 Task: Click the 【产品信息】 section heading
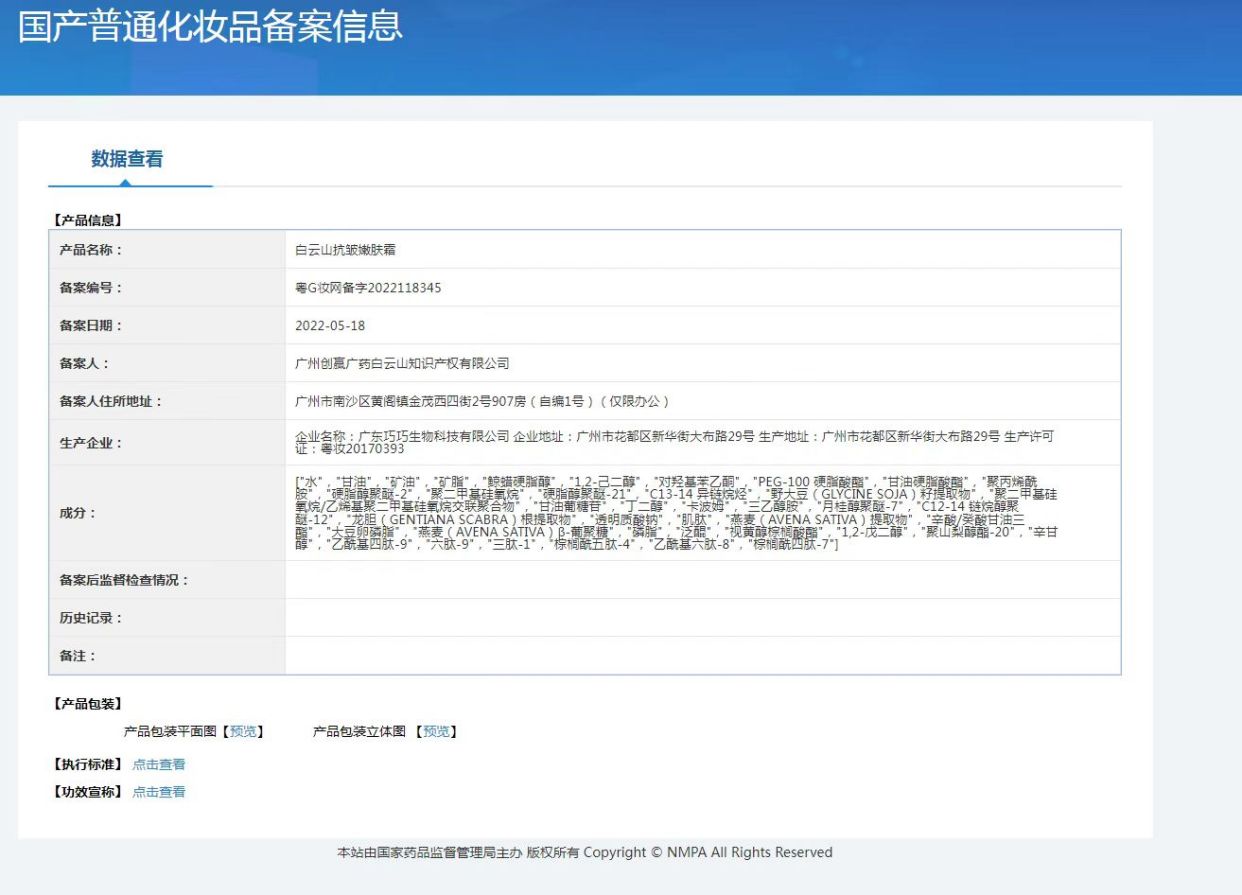coord(86,220)
